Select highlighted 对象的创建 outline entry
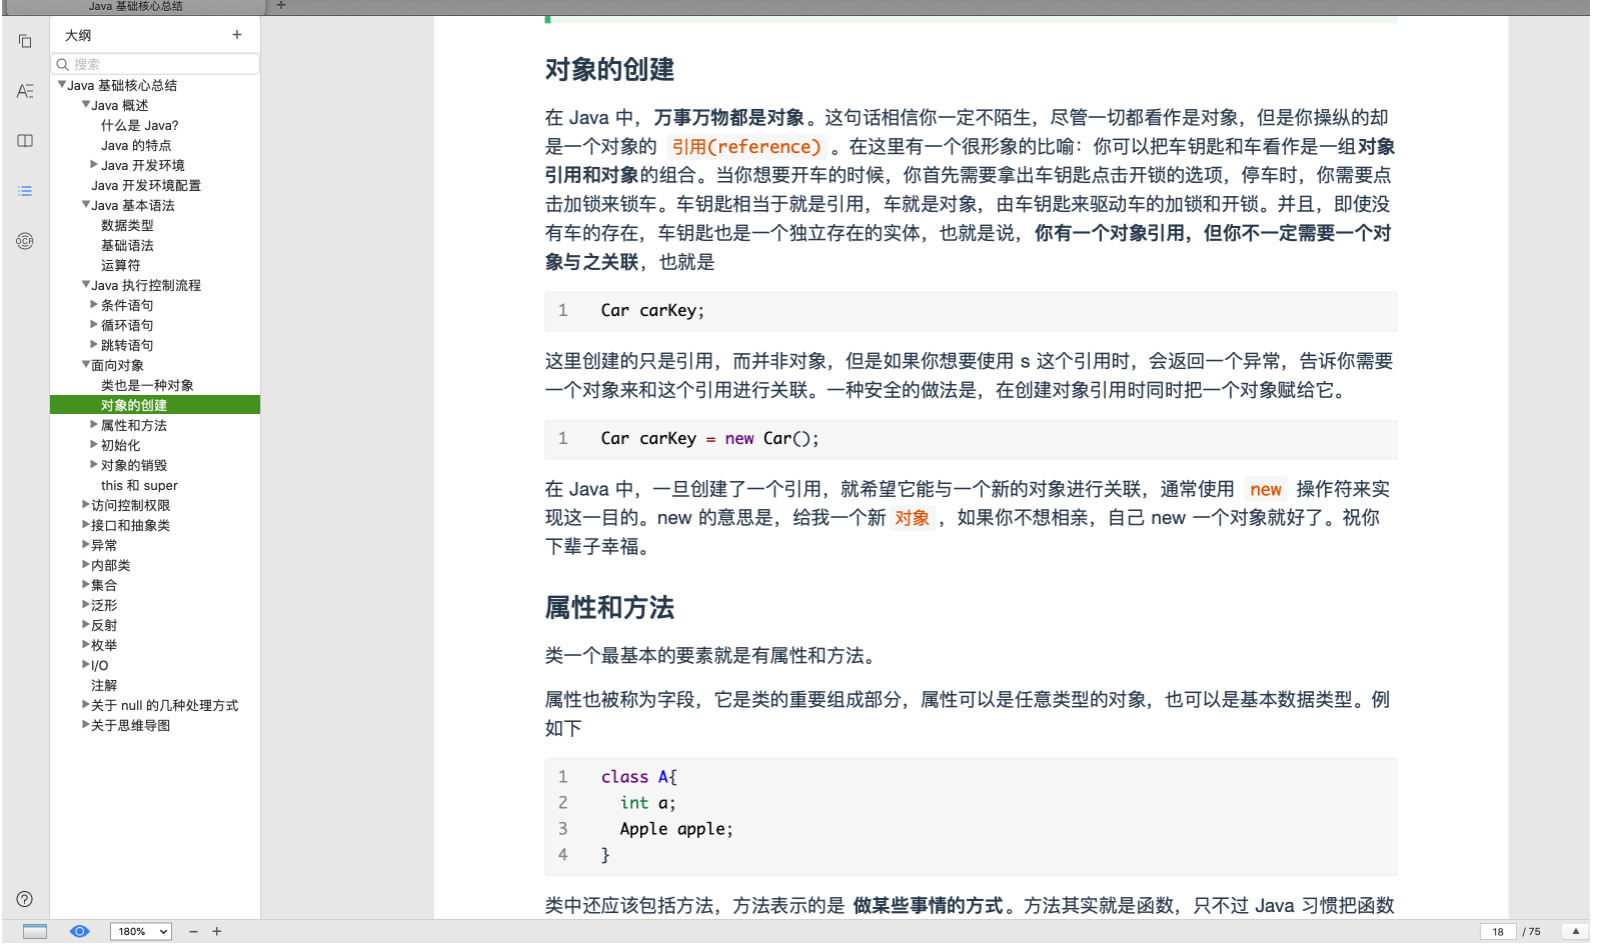 pyautogui.click(x=155, y=405)
